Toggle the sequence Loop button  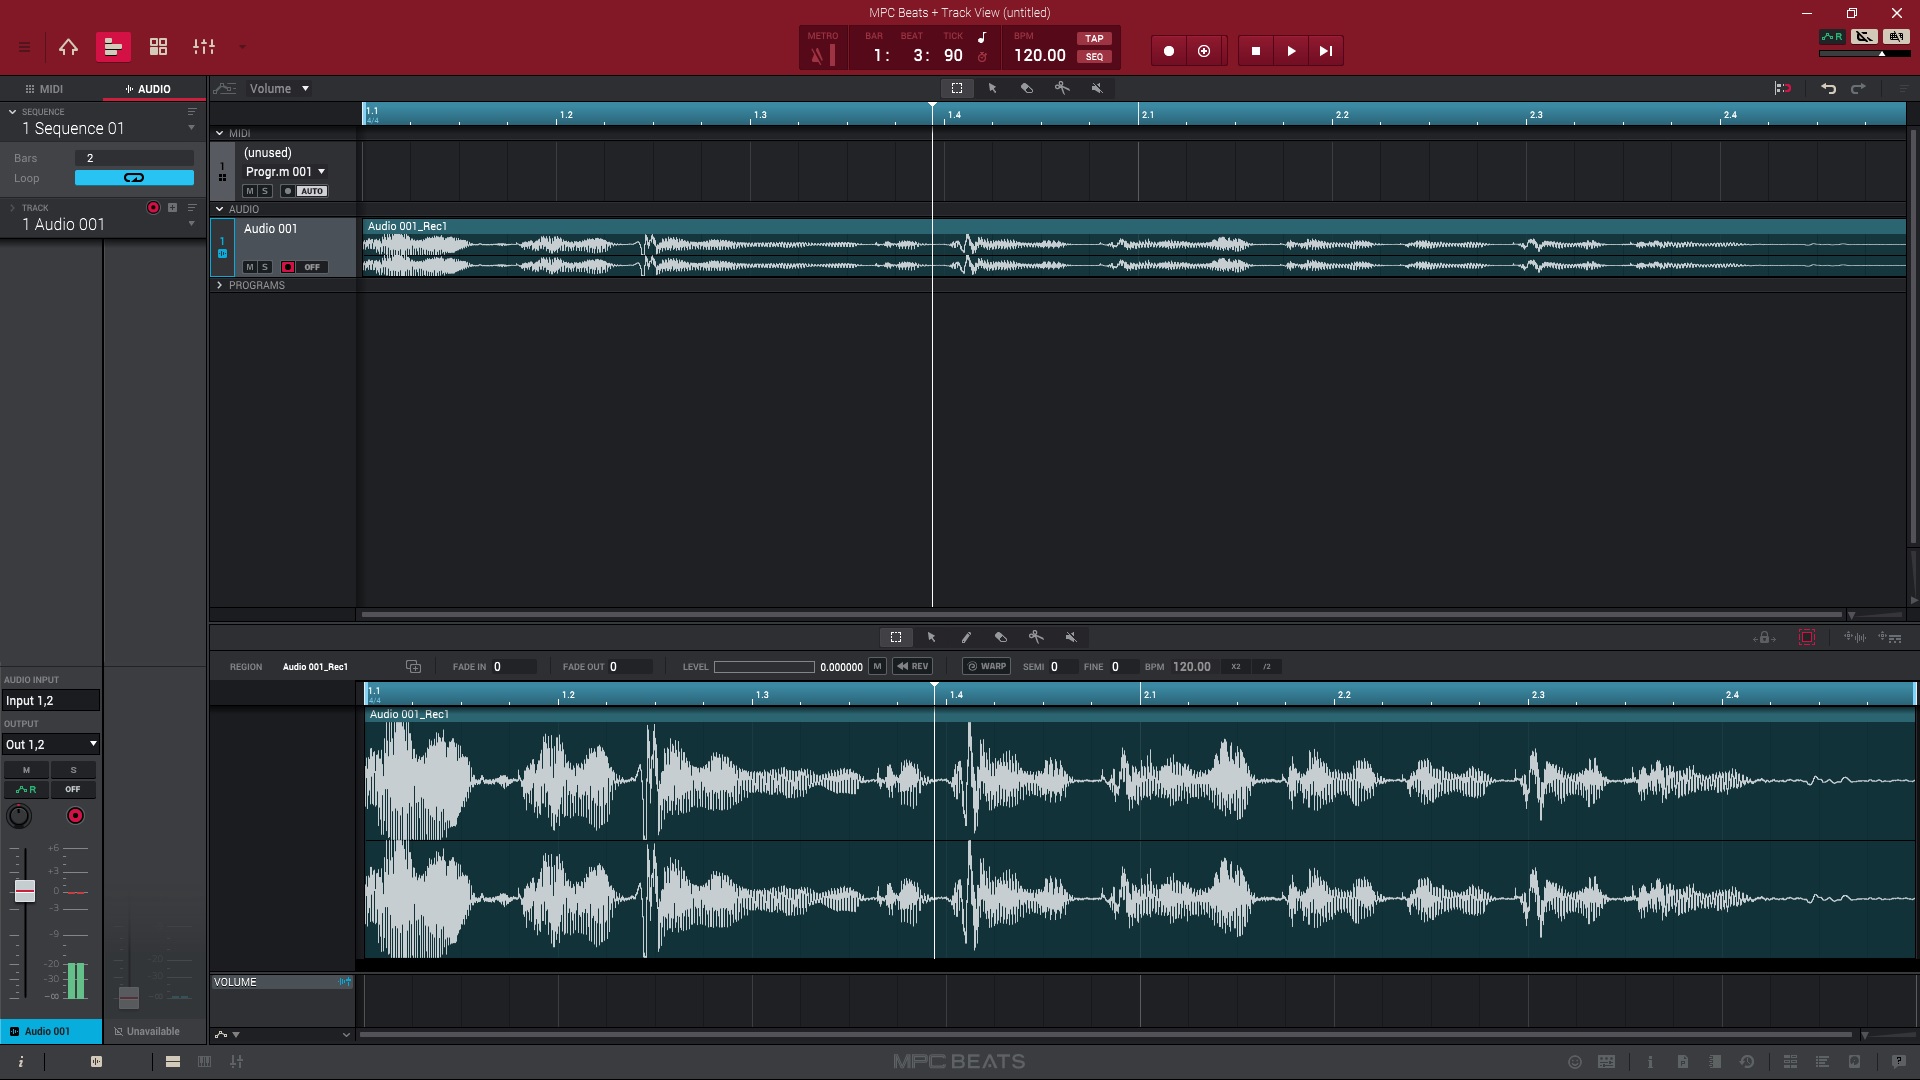pyautogui.click(x=134, y=178)
